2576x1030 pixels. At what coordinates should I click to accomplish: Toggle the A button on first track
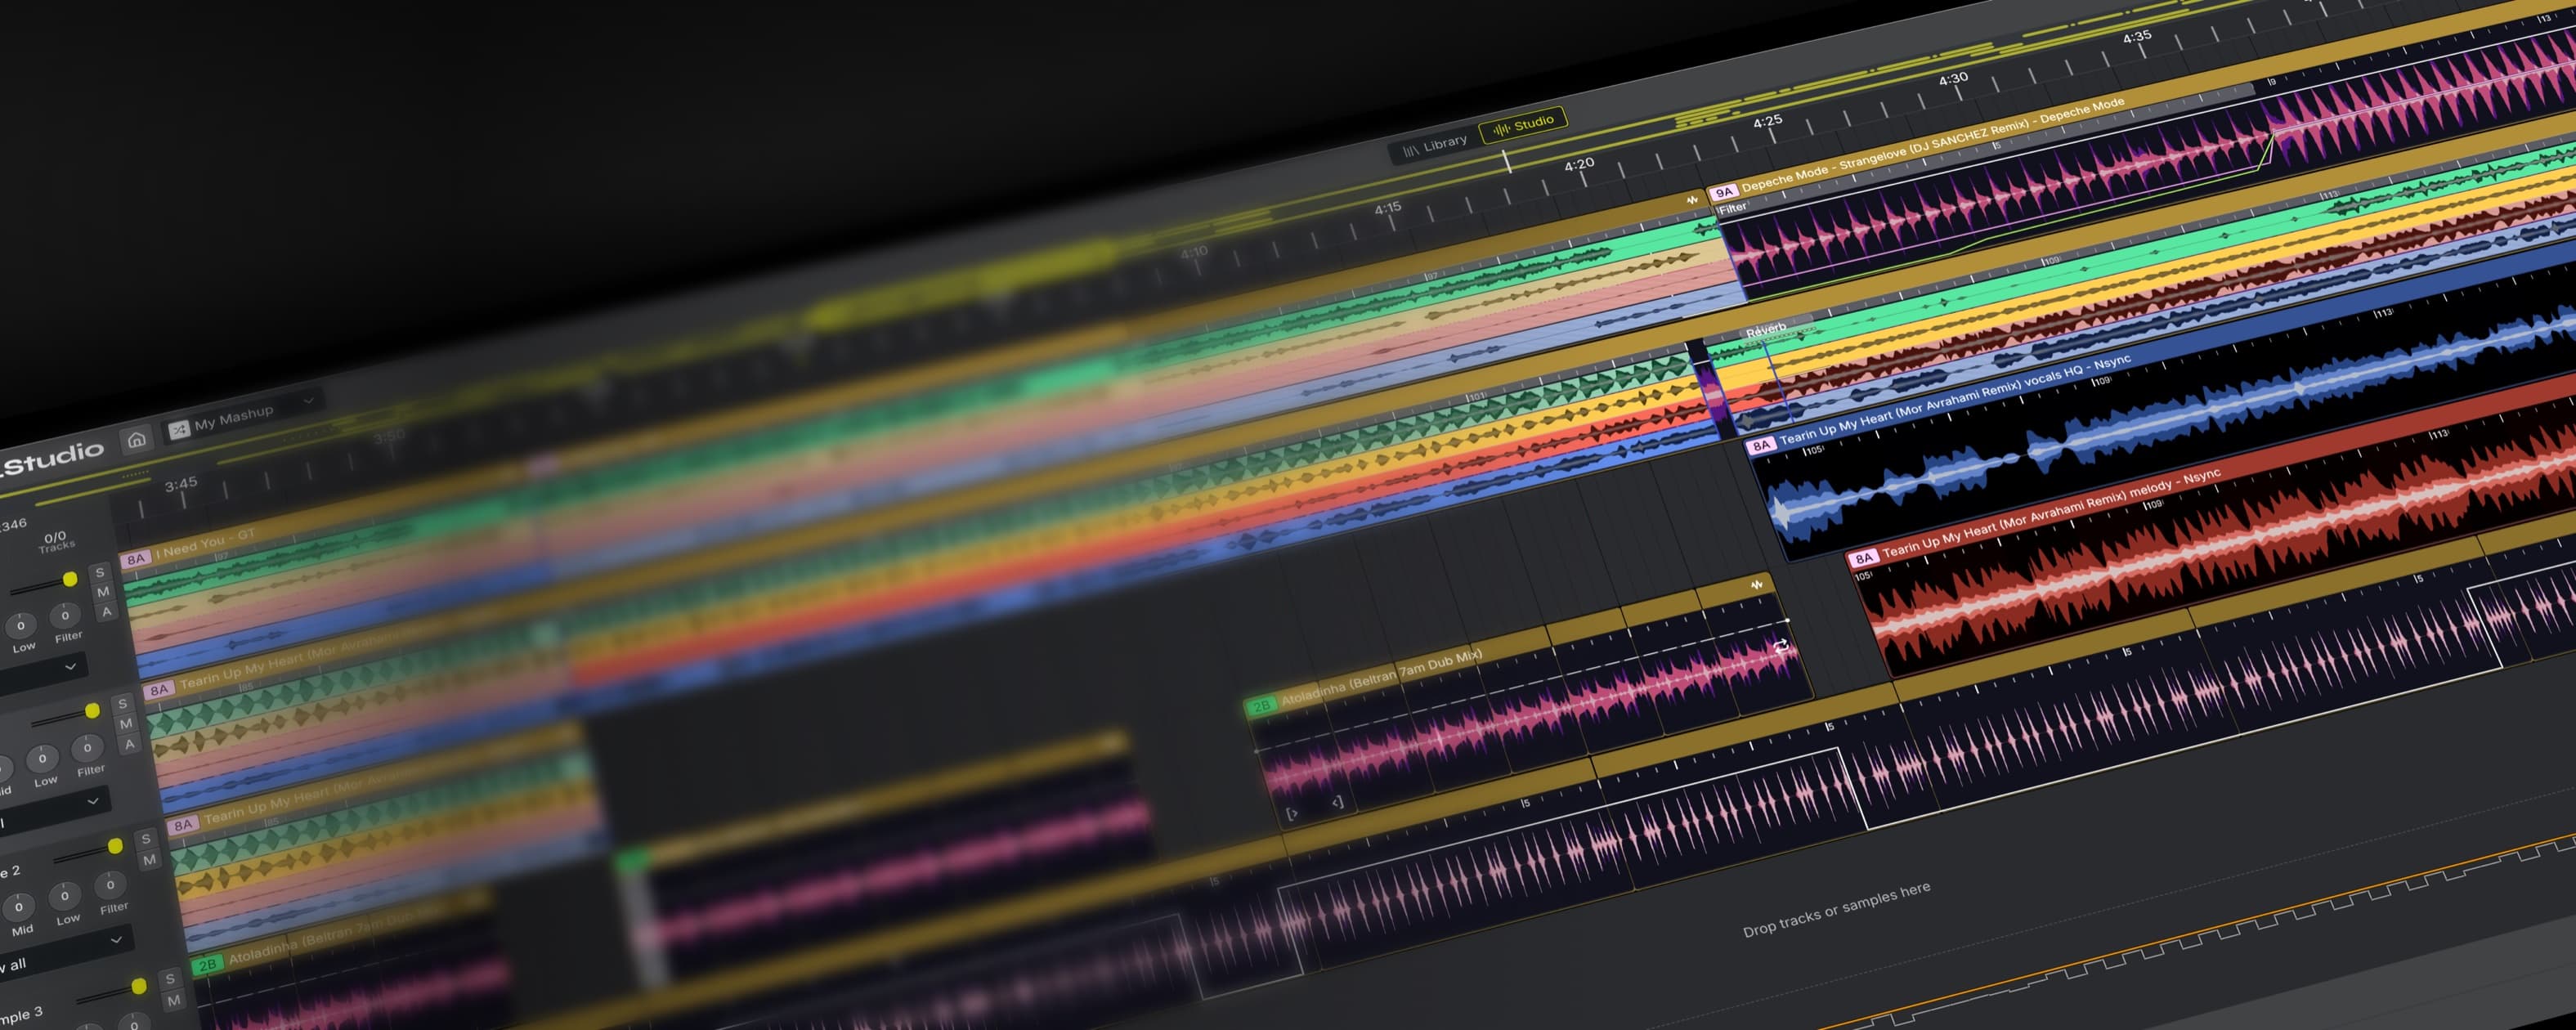pos(107,612)
